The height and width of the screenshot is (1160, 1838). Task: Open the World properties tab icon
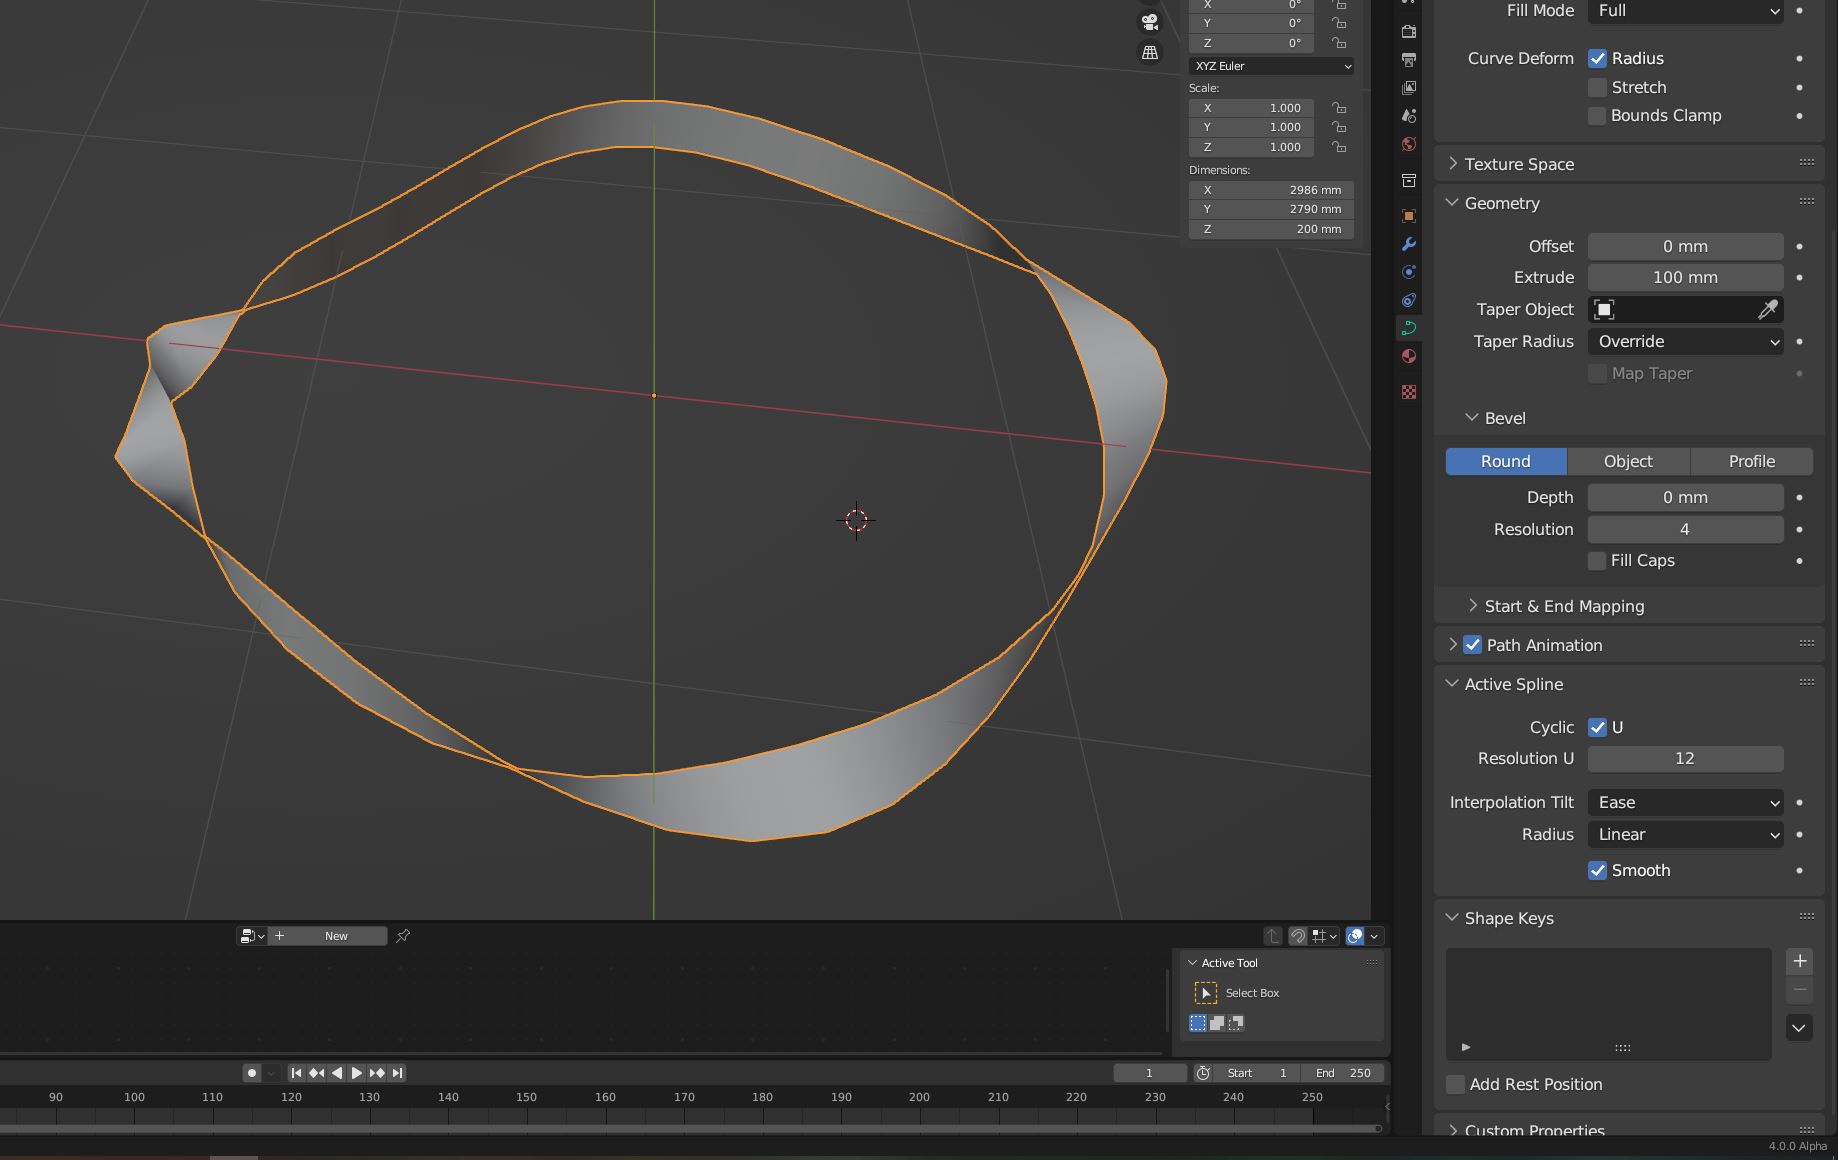[1409, 144]
